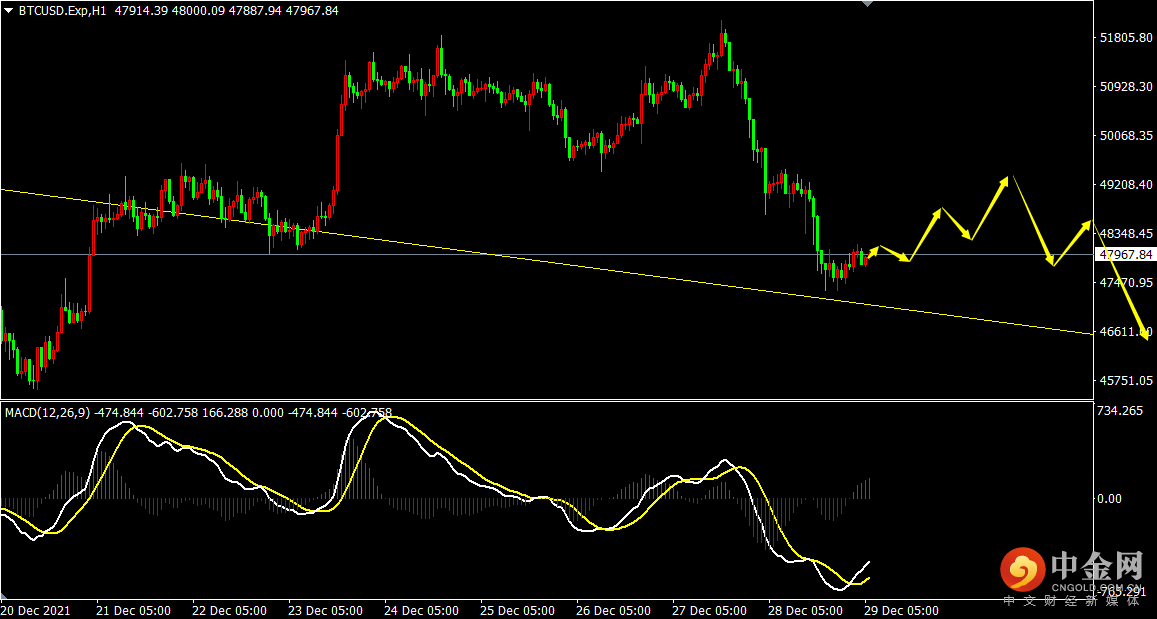Viewport: 1157px width, 619px height.
Task: Click the chart shift marker at the top edge
Action: pos(868,4)
